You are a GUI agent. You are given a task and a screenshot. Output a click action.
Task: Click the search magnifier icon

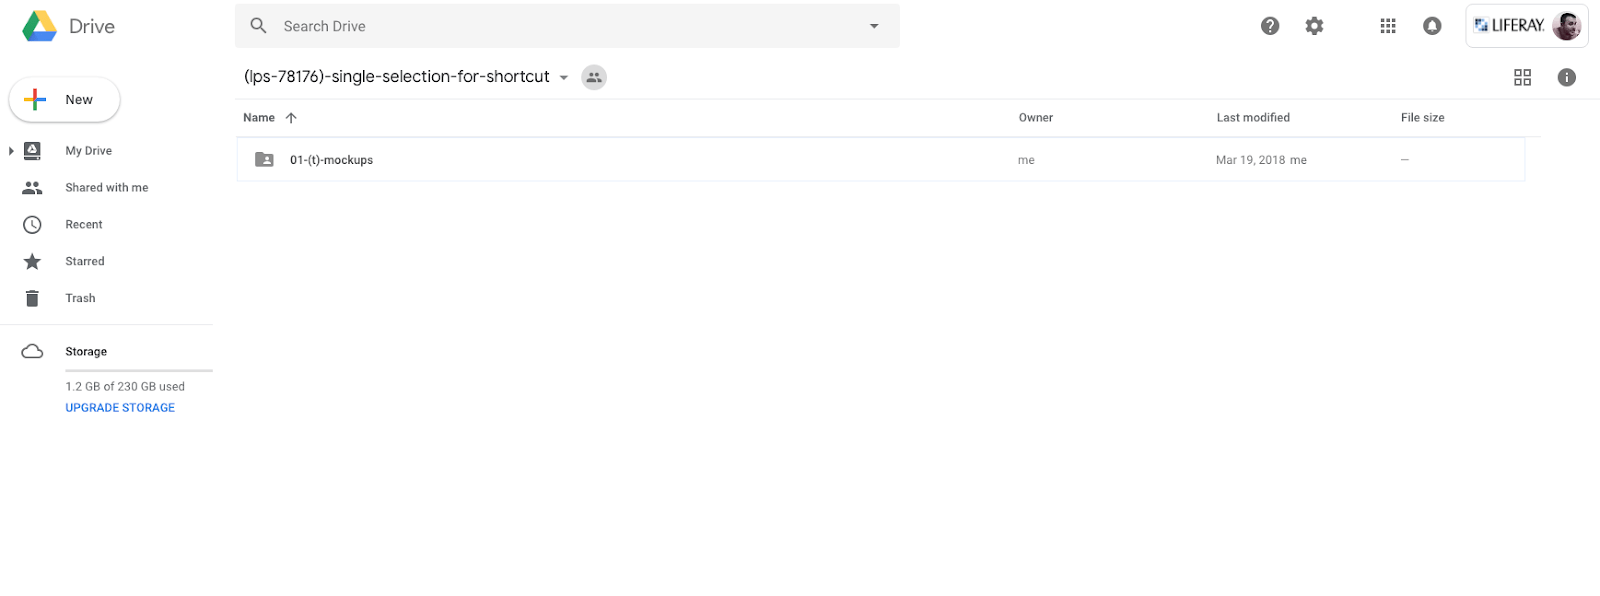[259, 26]
